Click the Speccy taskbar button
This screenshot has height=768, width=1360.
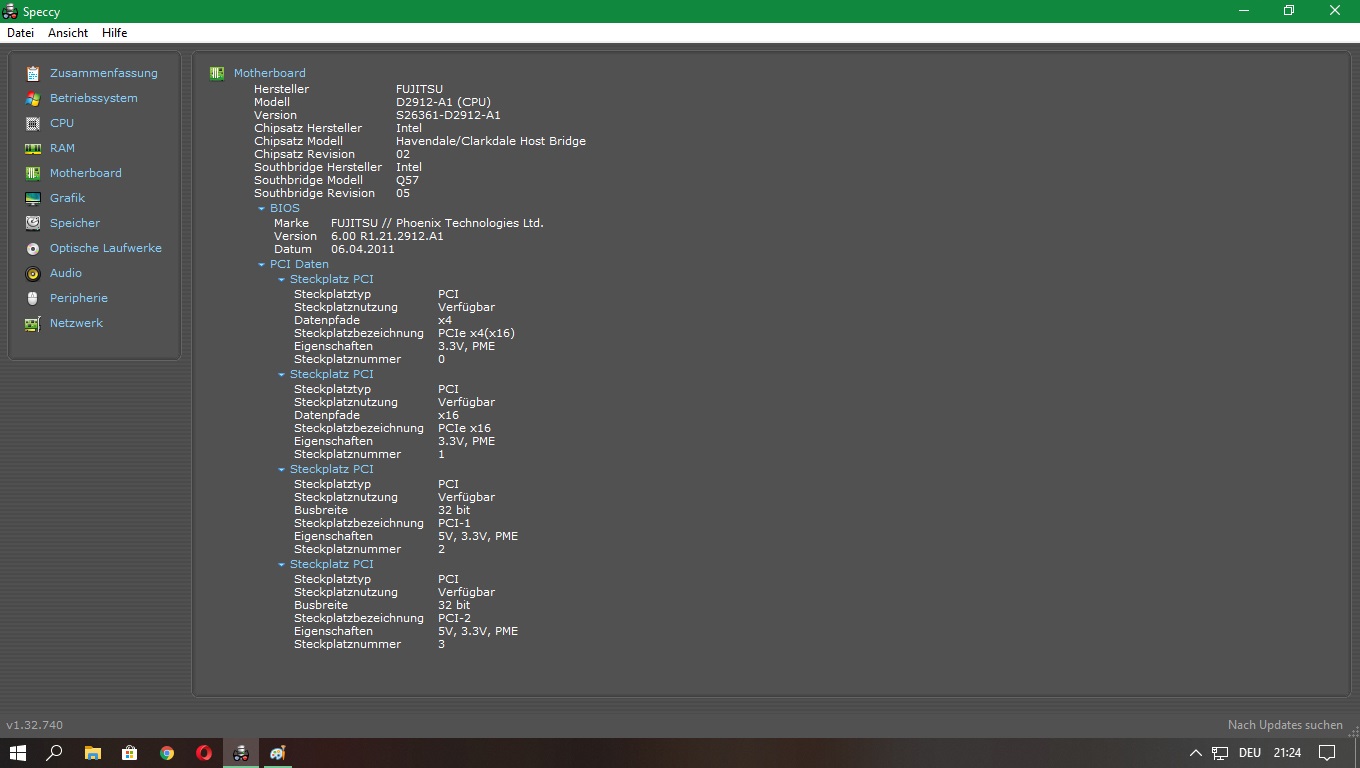pos(241,753)
